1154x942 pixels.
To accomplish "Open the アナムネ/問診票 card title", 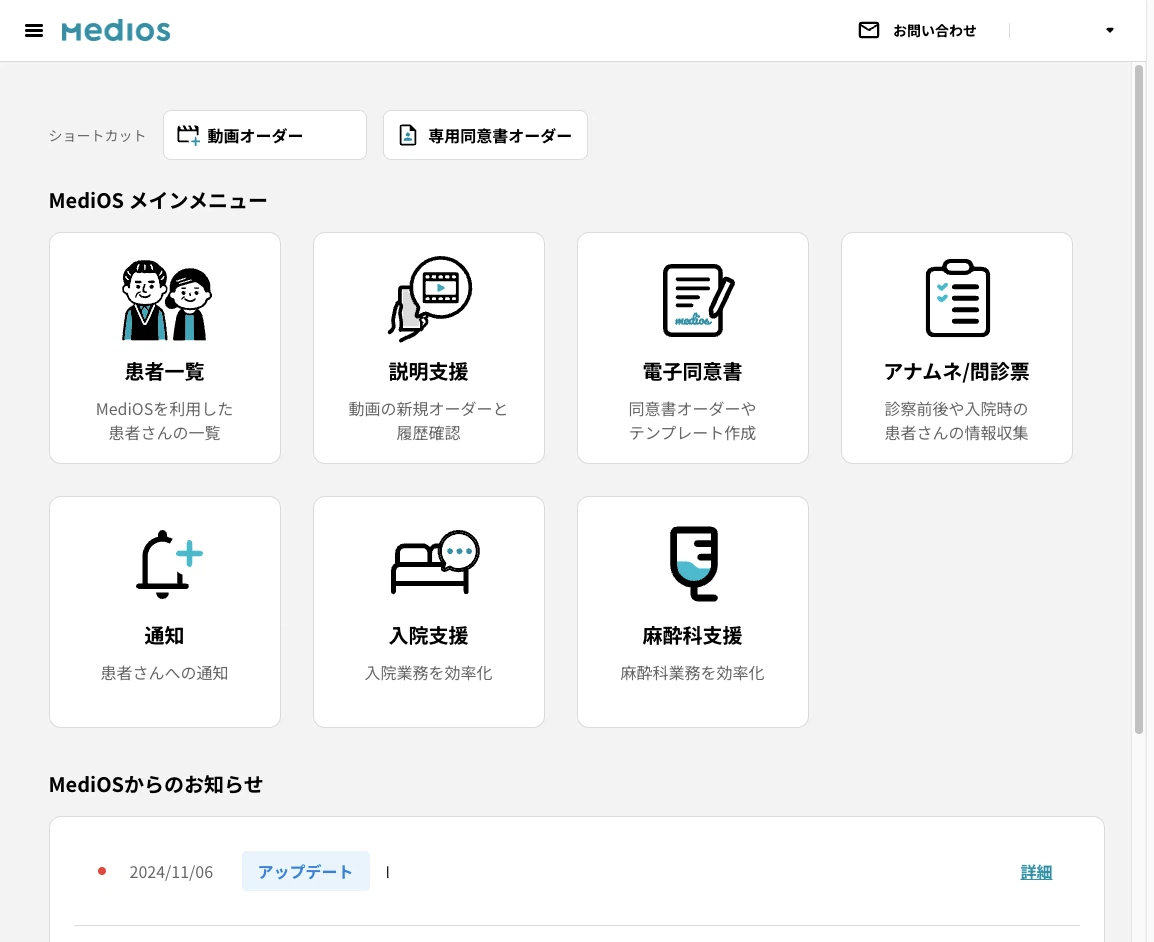I will tap(957, 372).
